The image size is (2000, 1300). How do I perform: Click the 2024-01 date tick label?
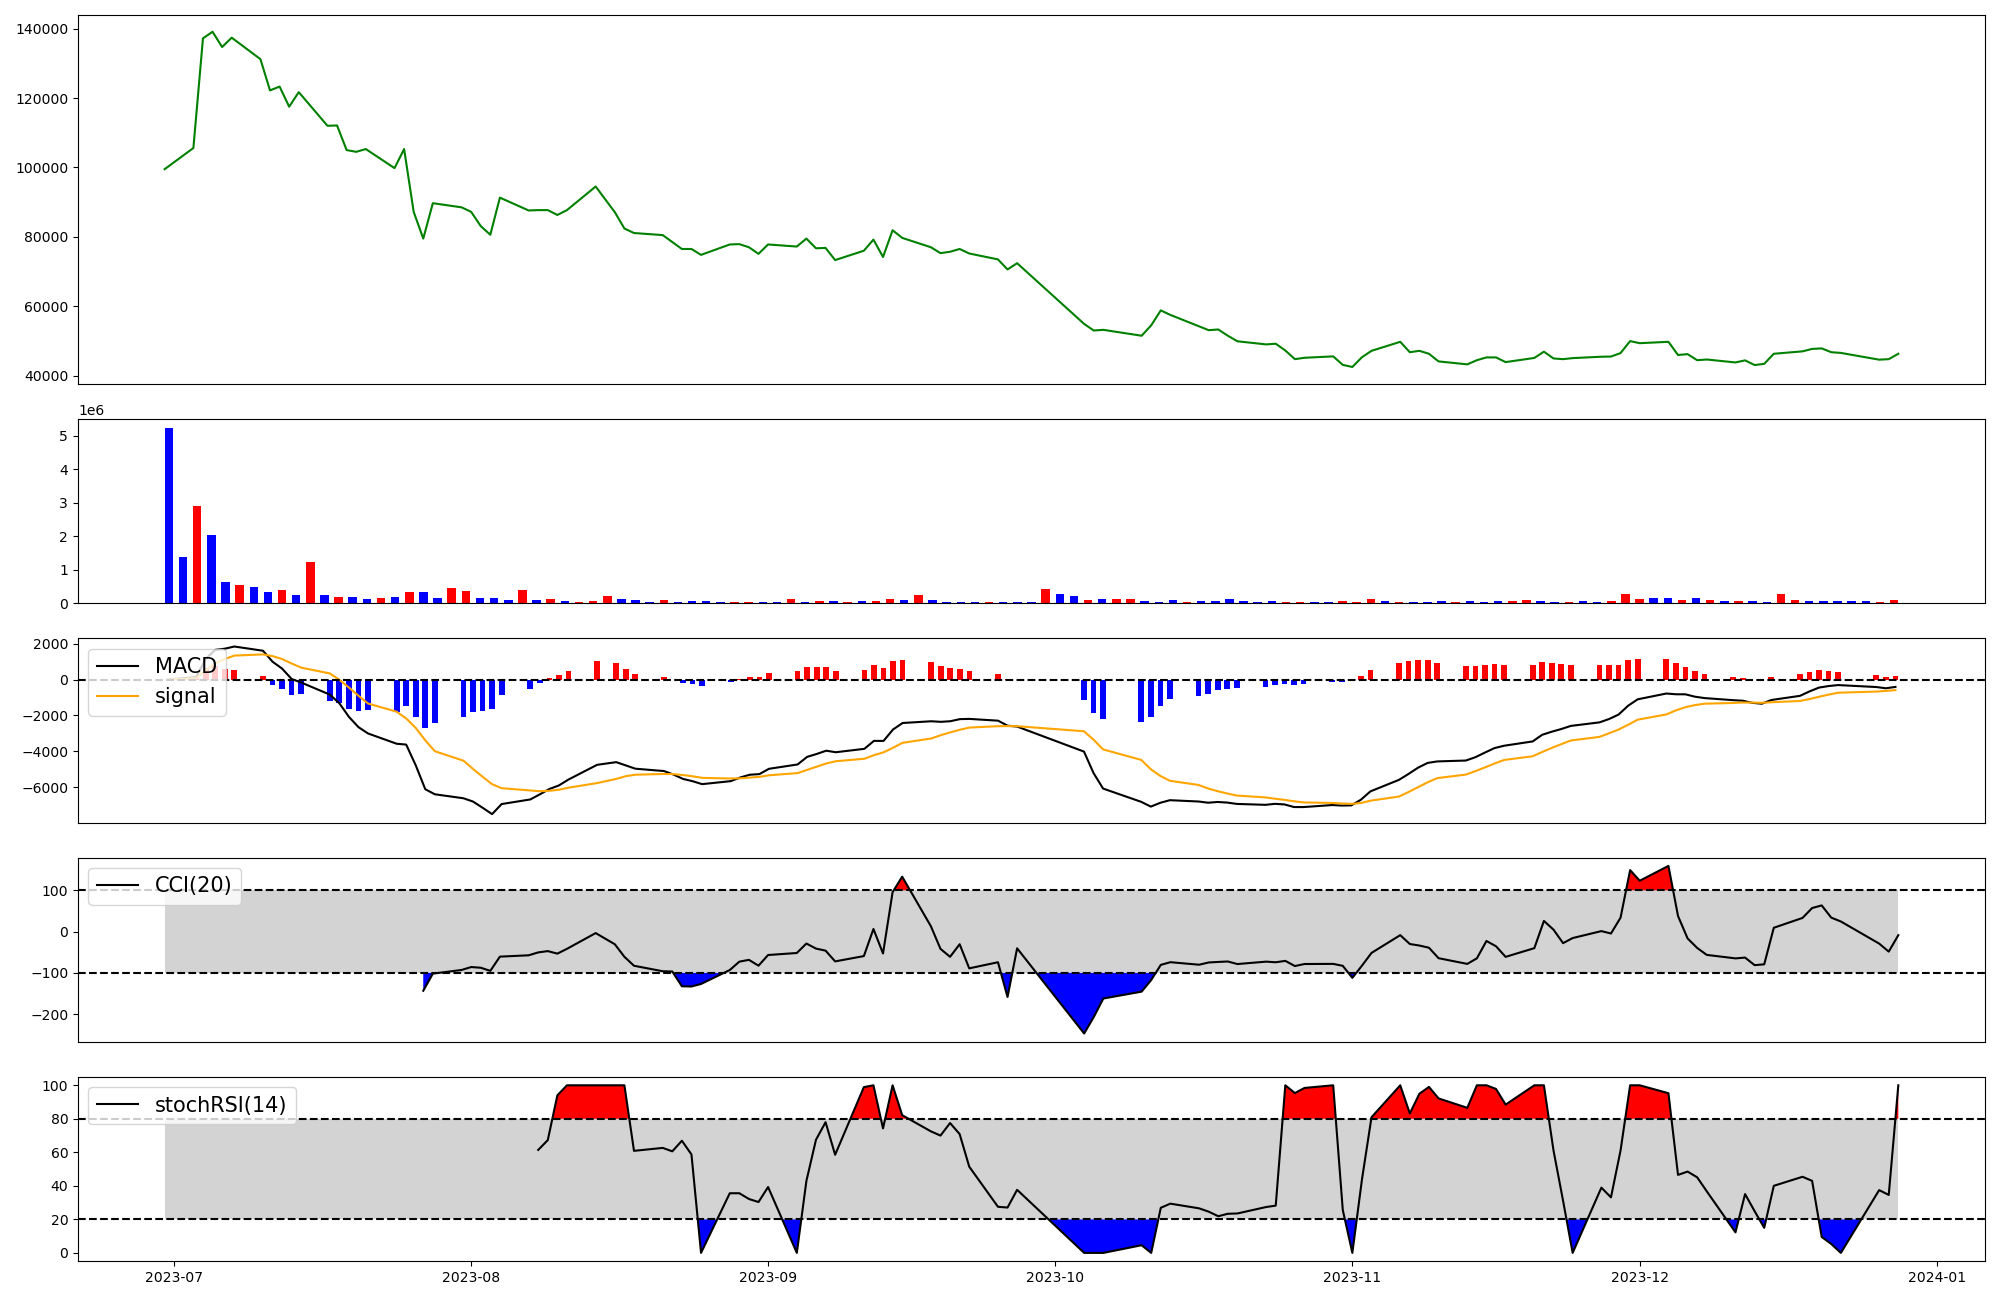(1937, 1277)
